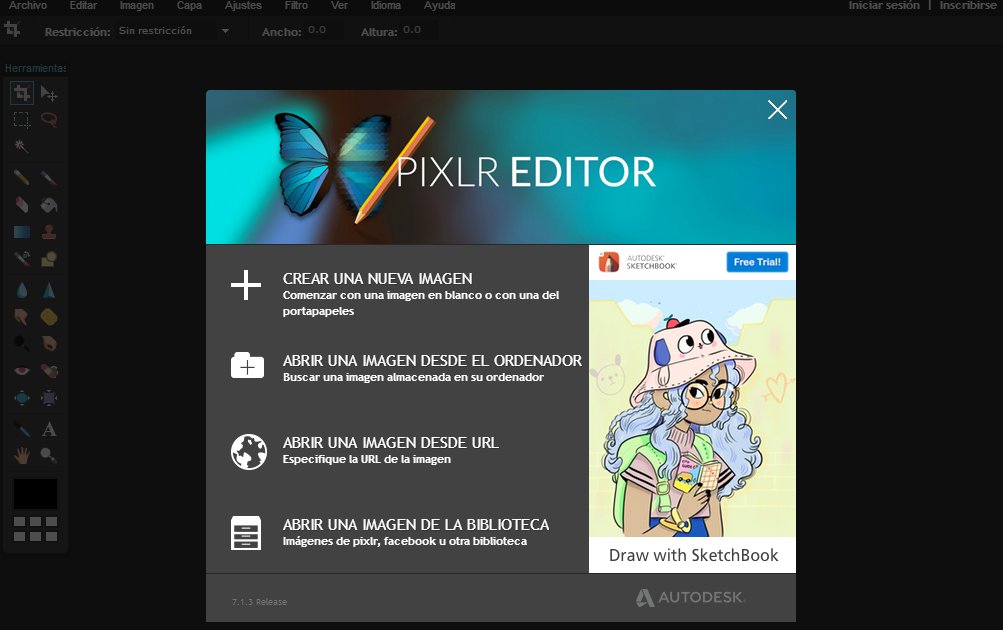Click the "7.1.3 Release" version text
The image size is (1003, 630).
click(x=259, y=602)
